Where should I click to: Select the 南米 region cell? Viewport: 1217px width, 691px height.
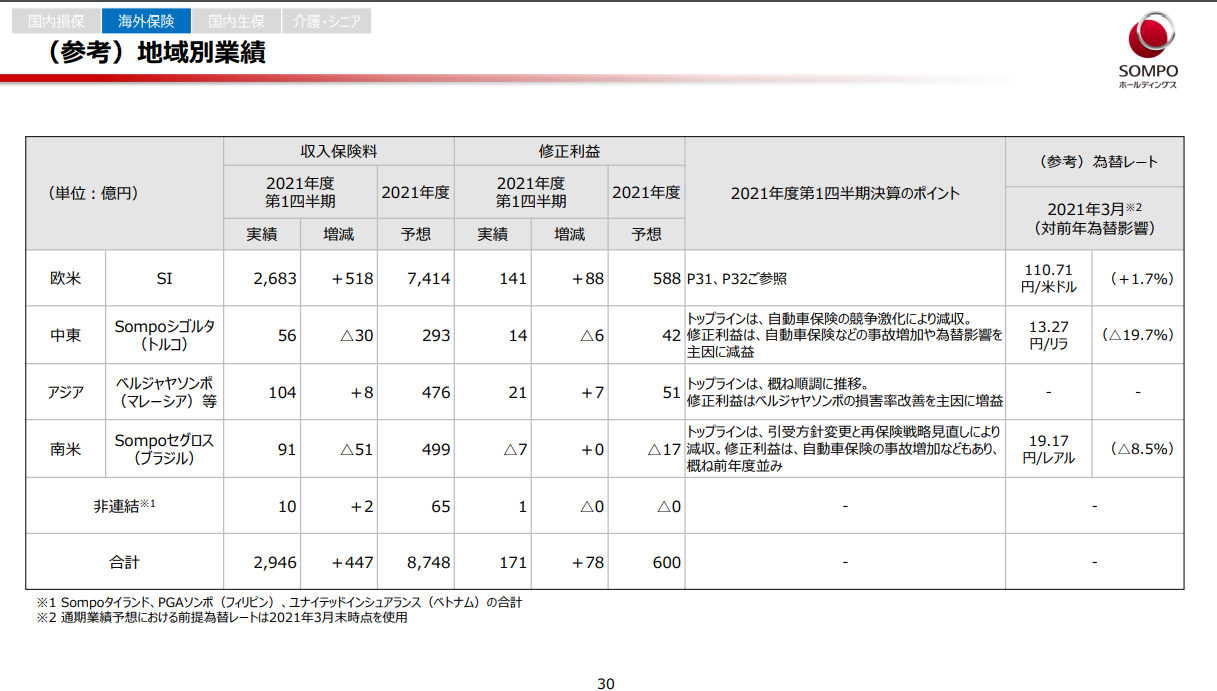65,449
